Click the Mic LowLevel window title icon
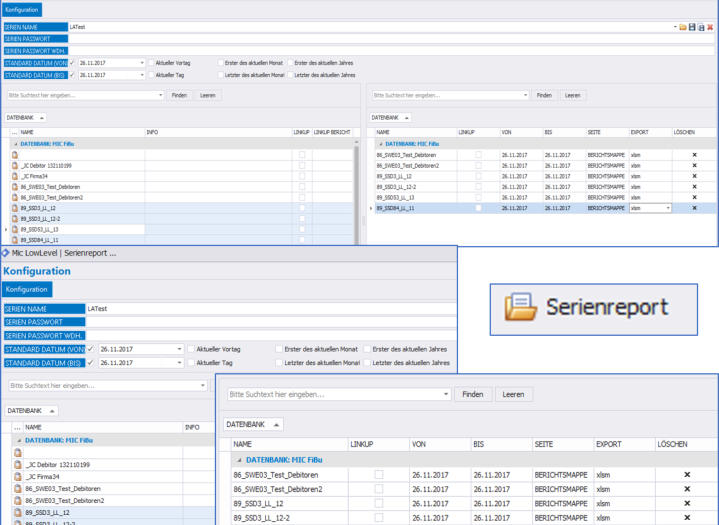Image resolution: width=719 pixels, height=525 pixels. pyautogui.click(x=4, y=253)
